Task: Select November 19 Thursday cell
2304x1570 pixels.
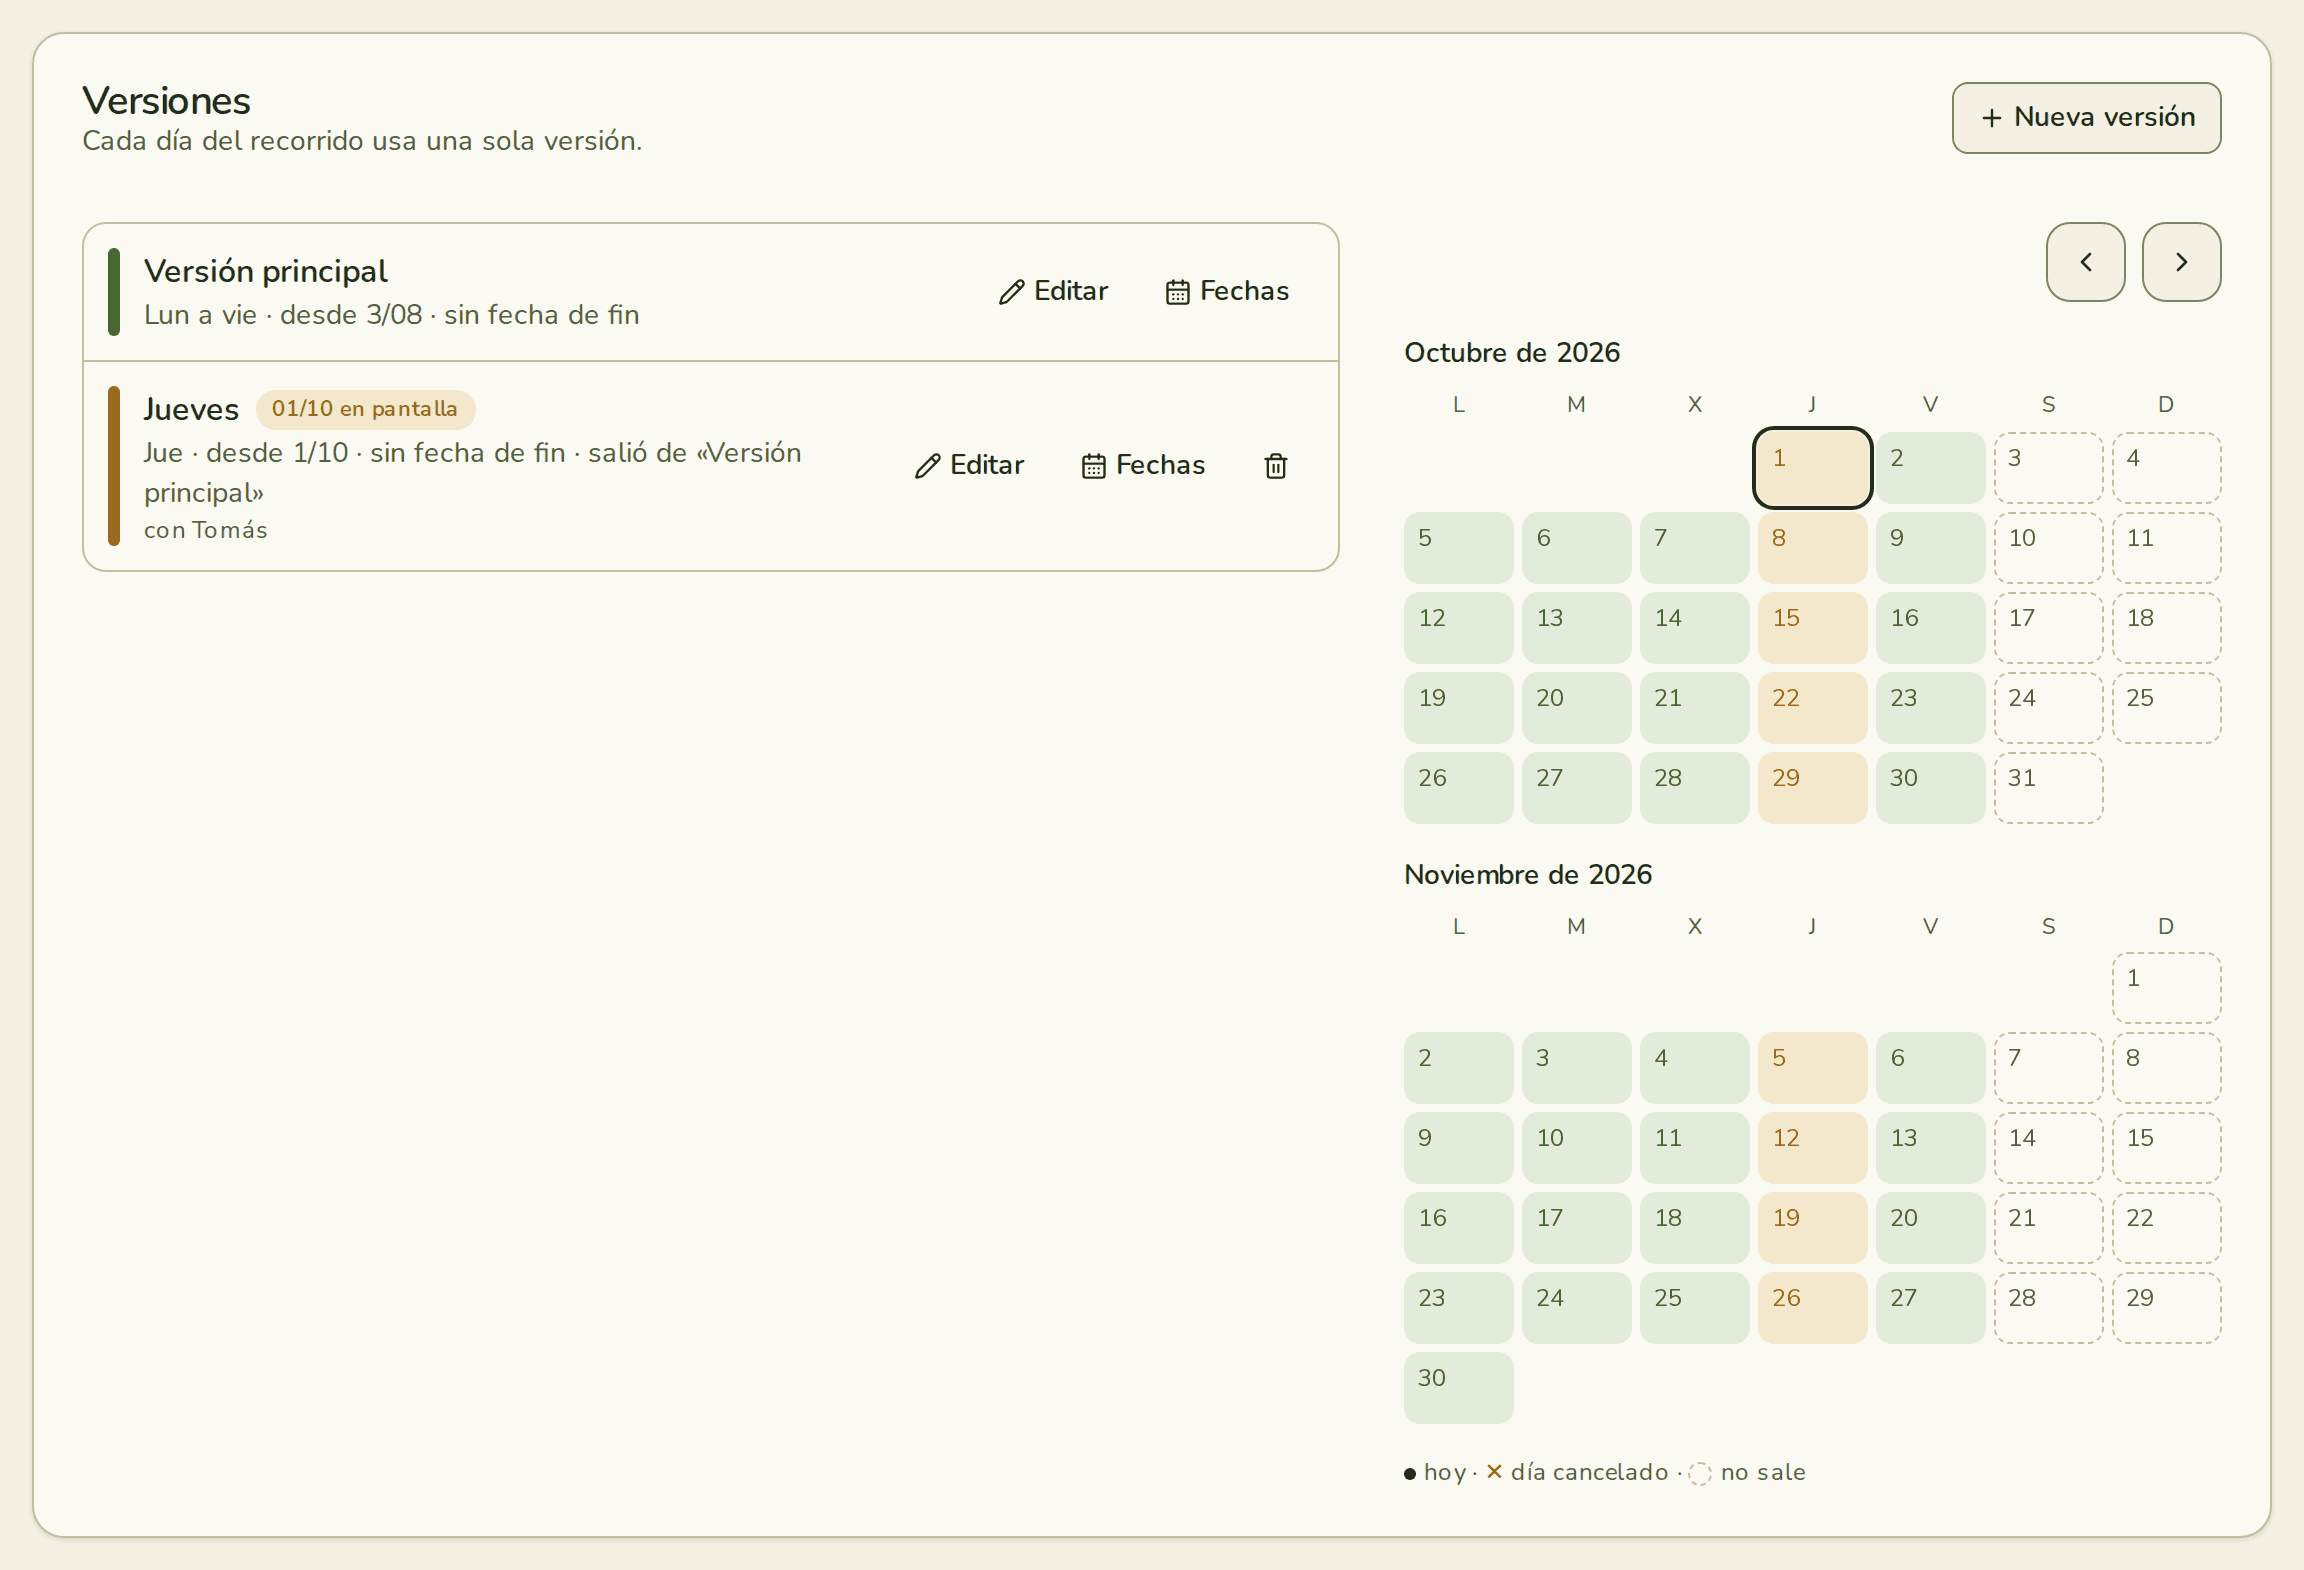Action: [1812, 1228]
